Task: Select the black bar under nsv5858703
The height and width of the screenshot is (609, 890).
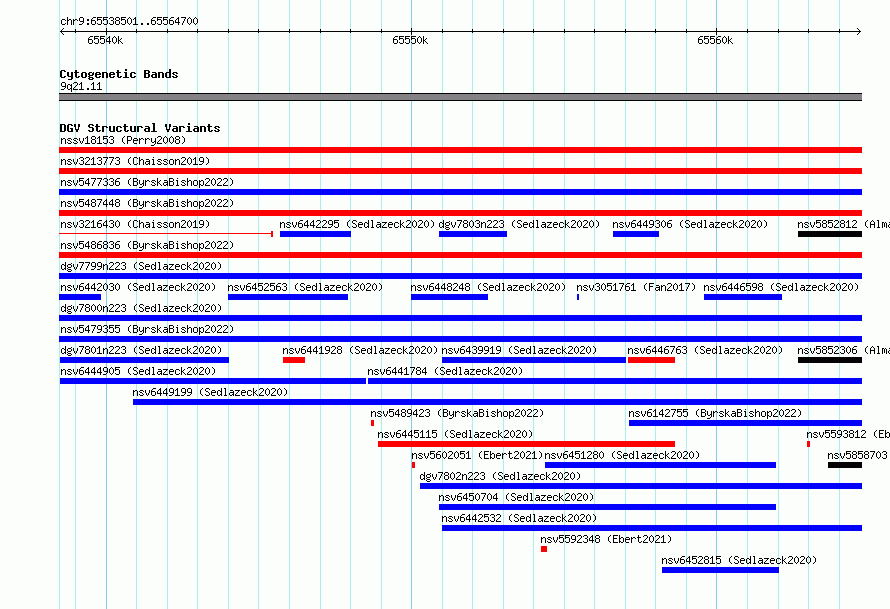Action: coord(845,465)
